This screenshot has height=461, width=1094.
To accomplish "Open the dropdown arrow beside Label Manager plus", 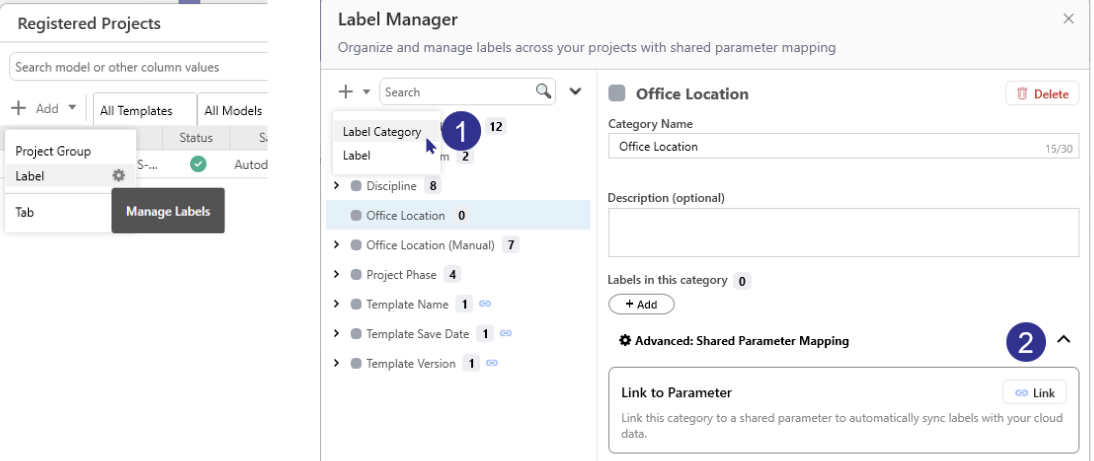I will coord(366,92).
